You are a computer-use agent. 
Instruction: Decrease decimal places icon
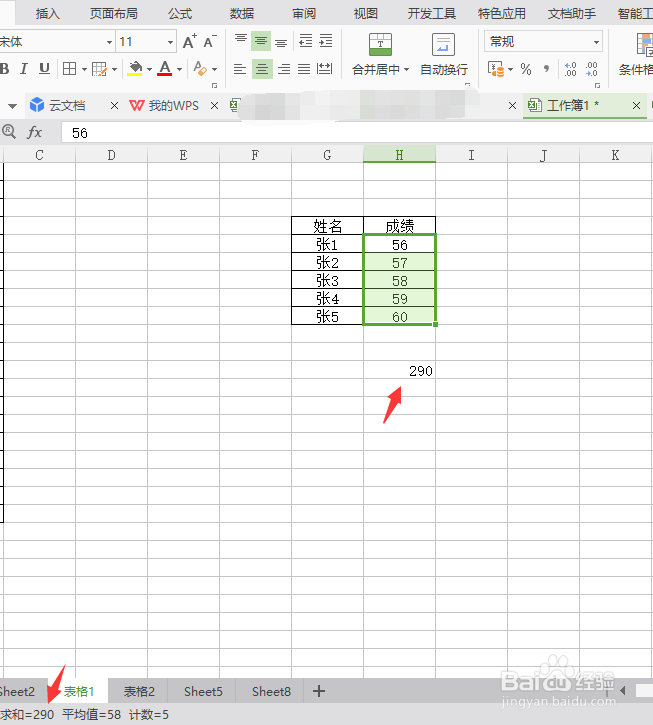(x=591, y=69)
